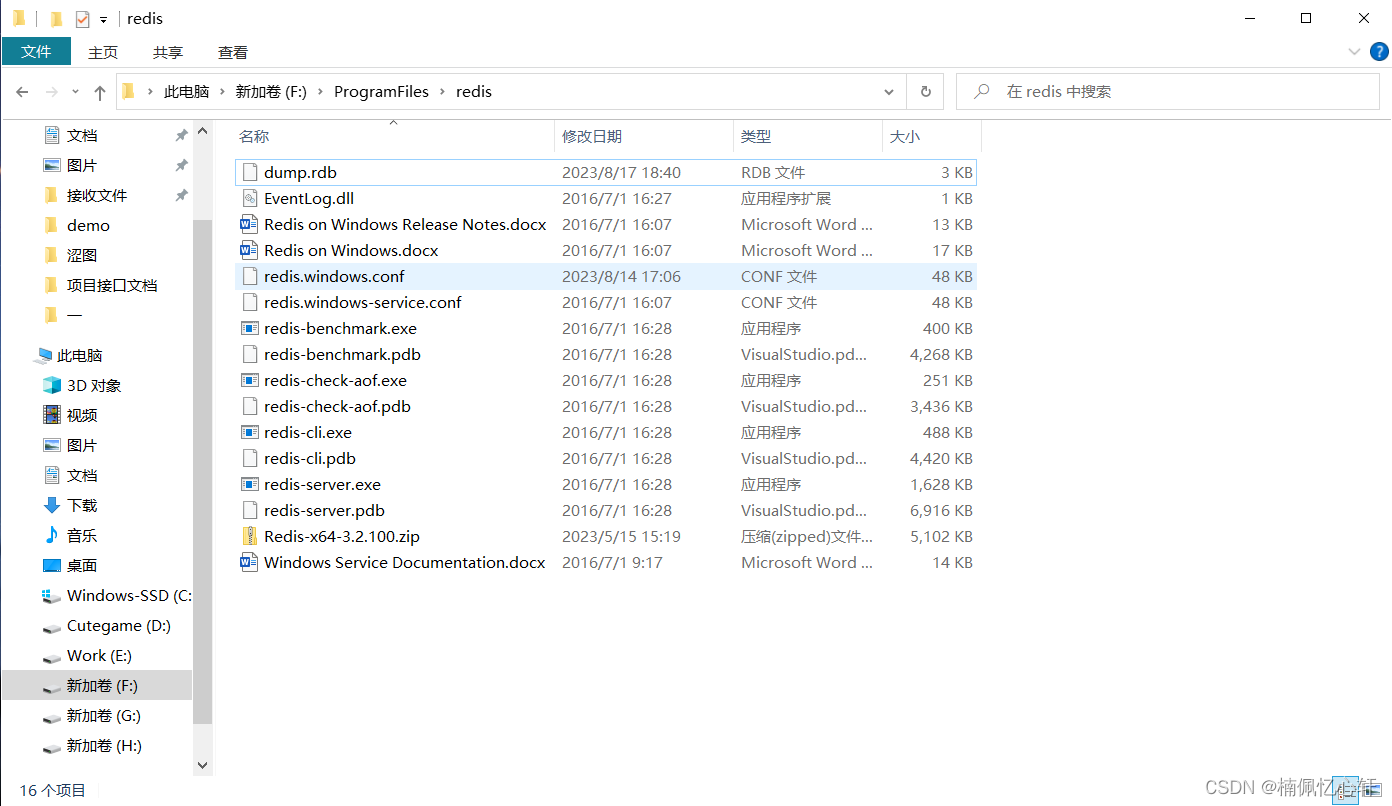Expand ProgramFiles breadcrumb chevron
This screenshot has width=1392, height=806.
point(443,92)
